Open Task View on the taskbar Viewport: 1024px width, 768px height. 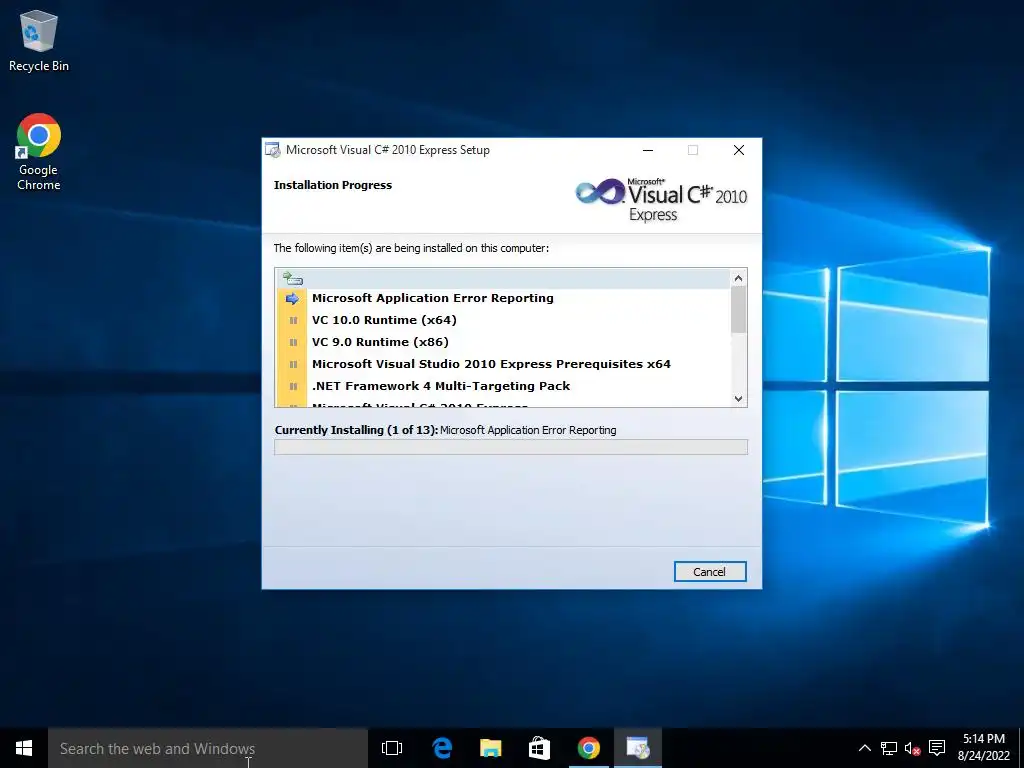click(392, 748)
